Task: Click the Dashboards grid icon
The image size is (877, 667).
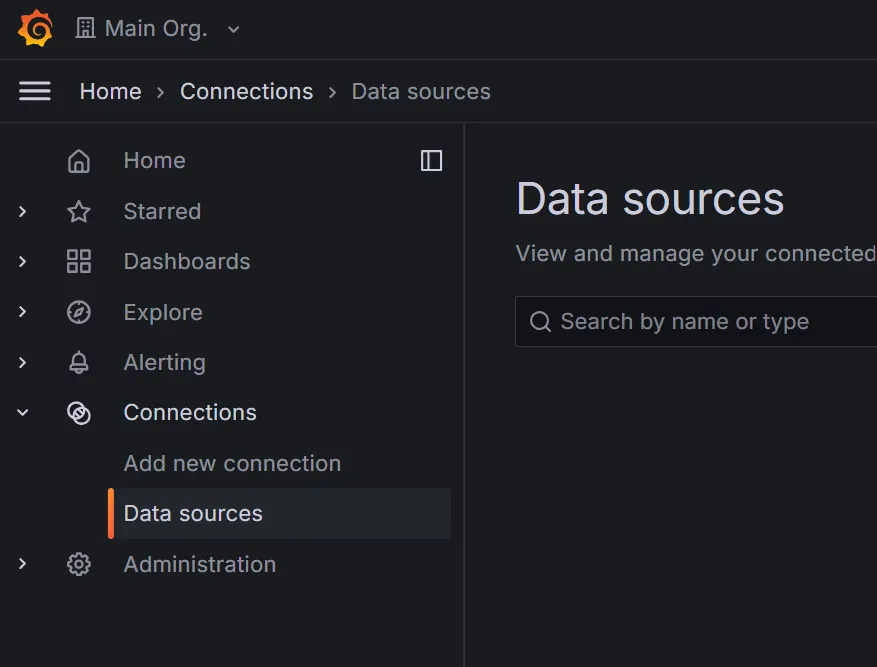Action: coord(79,262)
